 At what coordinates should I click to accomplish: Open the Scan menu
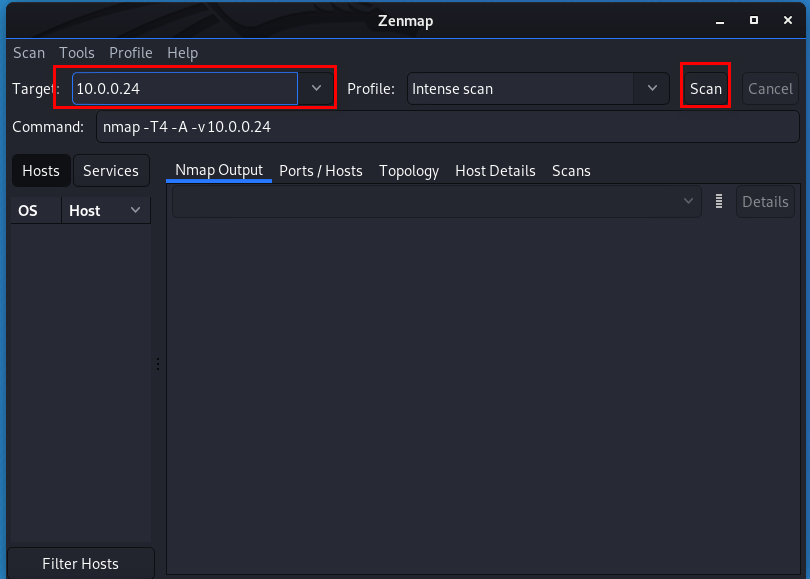[29, 53]
